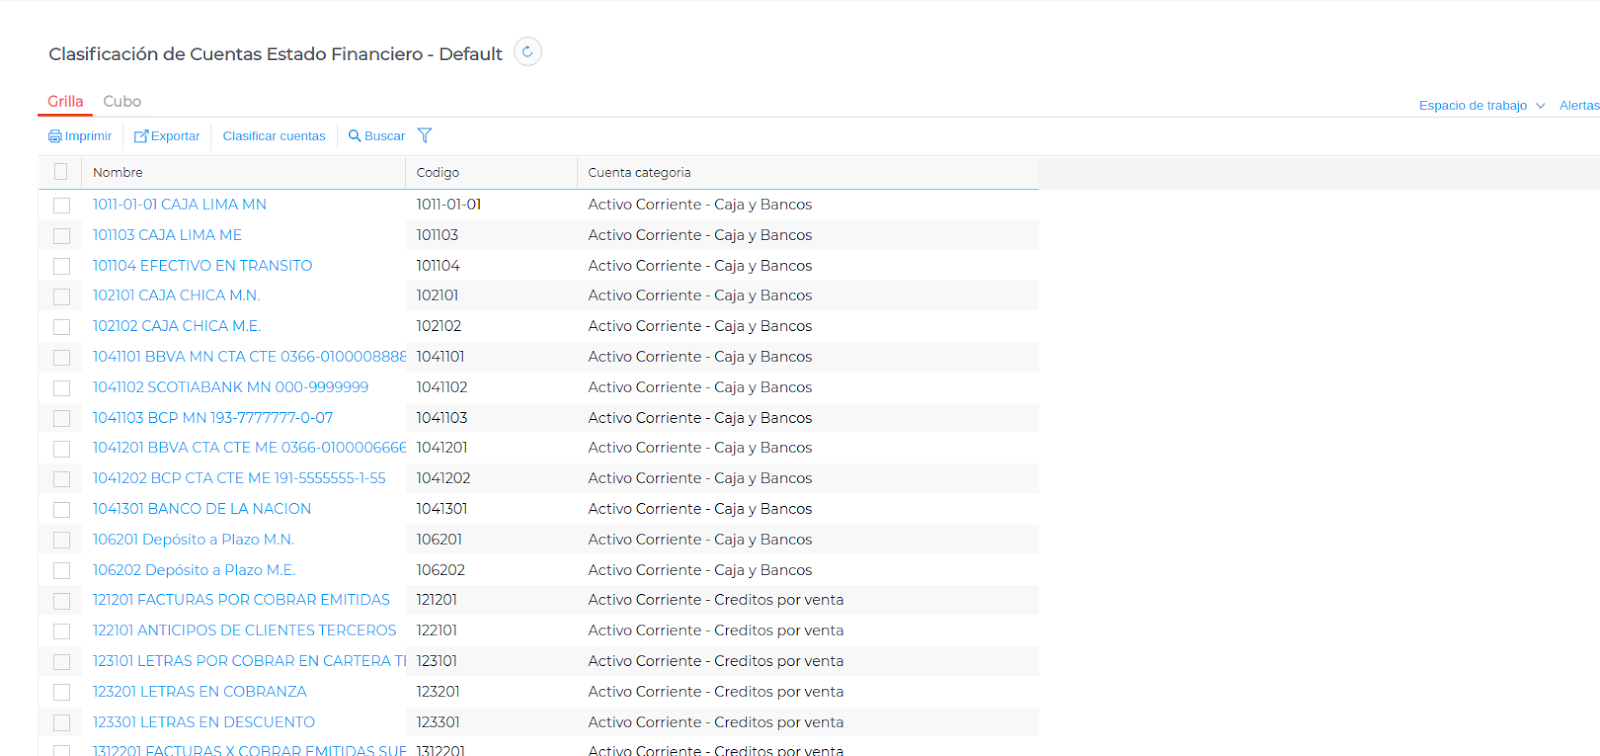The height and width of the screenshot is (756, 1600).
Task: Click the Clasificar cuentas button
Action: click(x=274, y=136)
